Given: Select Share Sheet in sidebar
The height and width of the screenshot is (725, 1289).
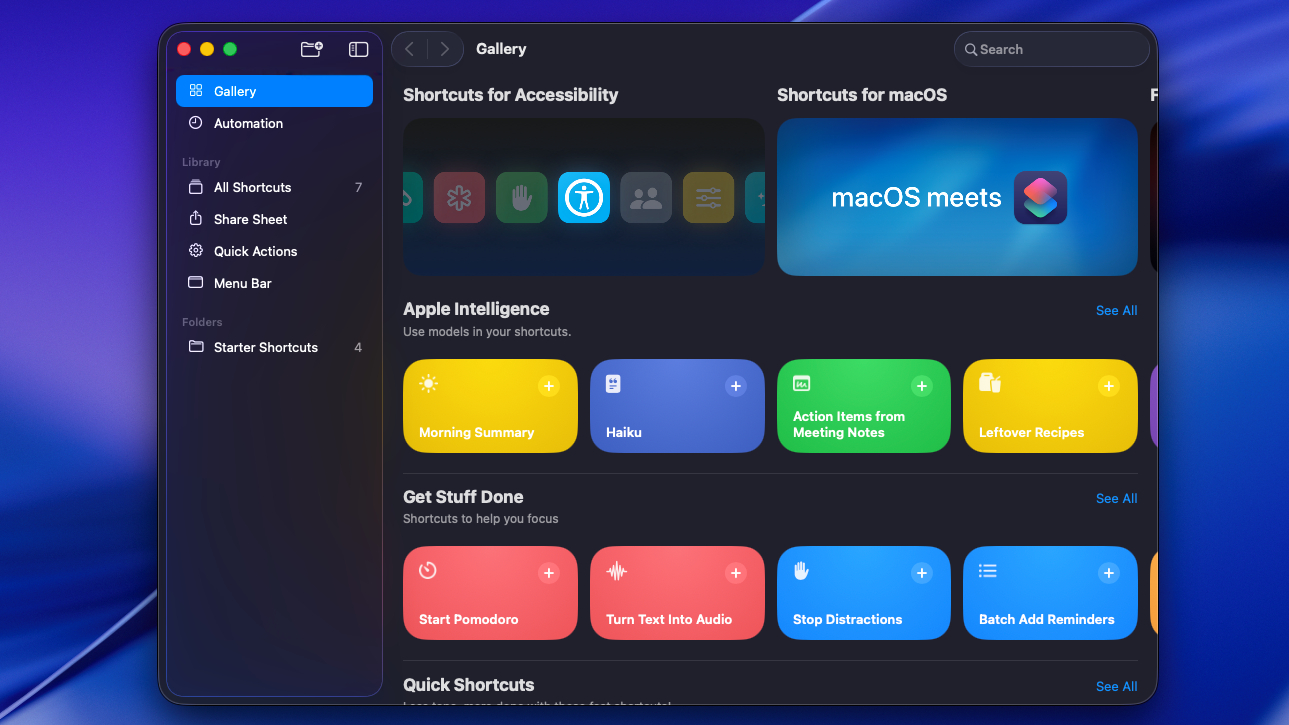Looking at the screenshot, I should click(x=250, y=219).
